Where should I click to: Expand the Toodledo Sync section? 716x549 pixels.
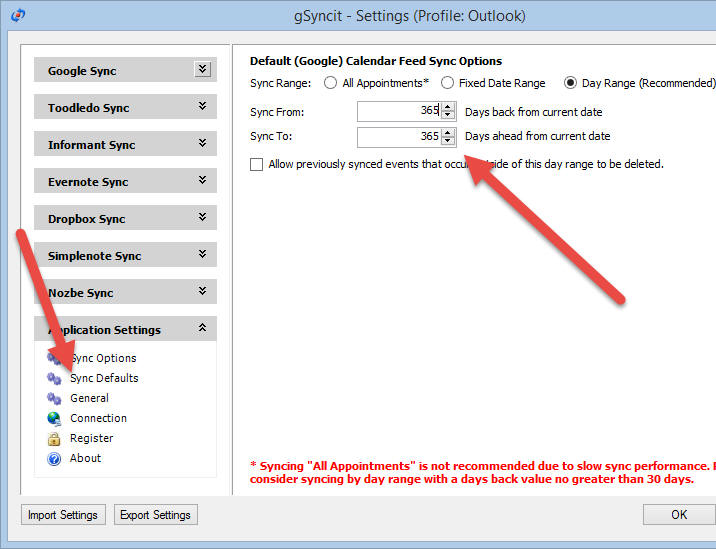click(x=202, y=106)
